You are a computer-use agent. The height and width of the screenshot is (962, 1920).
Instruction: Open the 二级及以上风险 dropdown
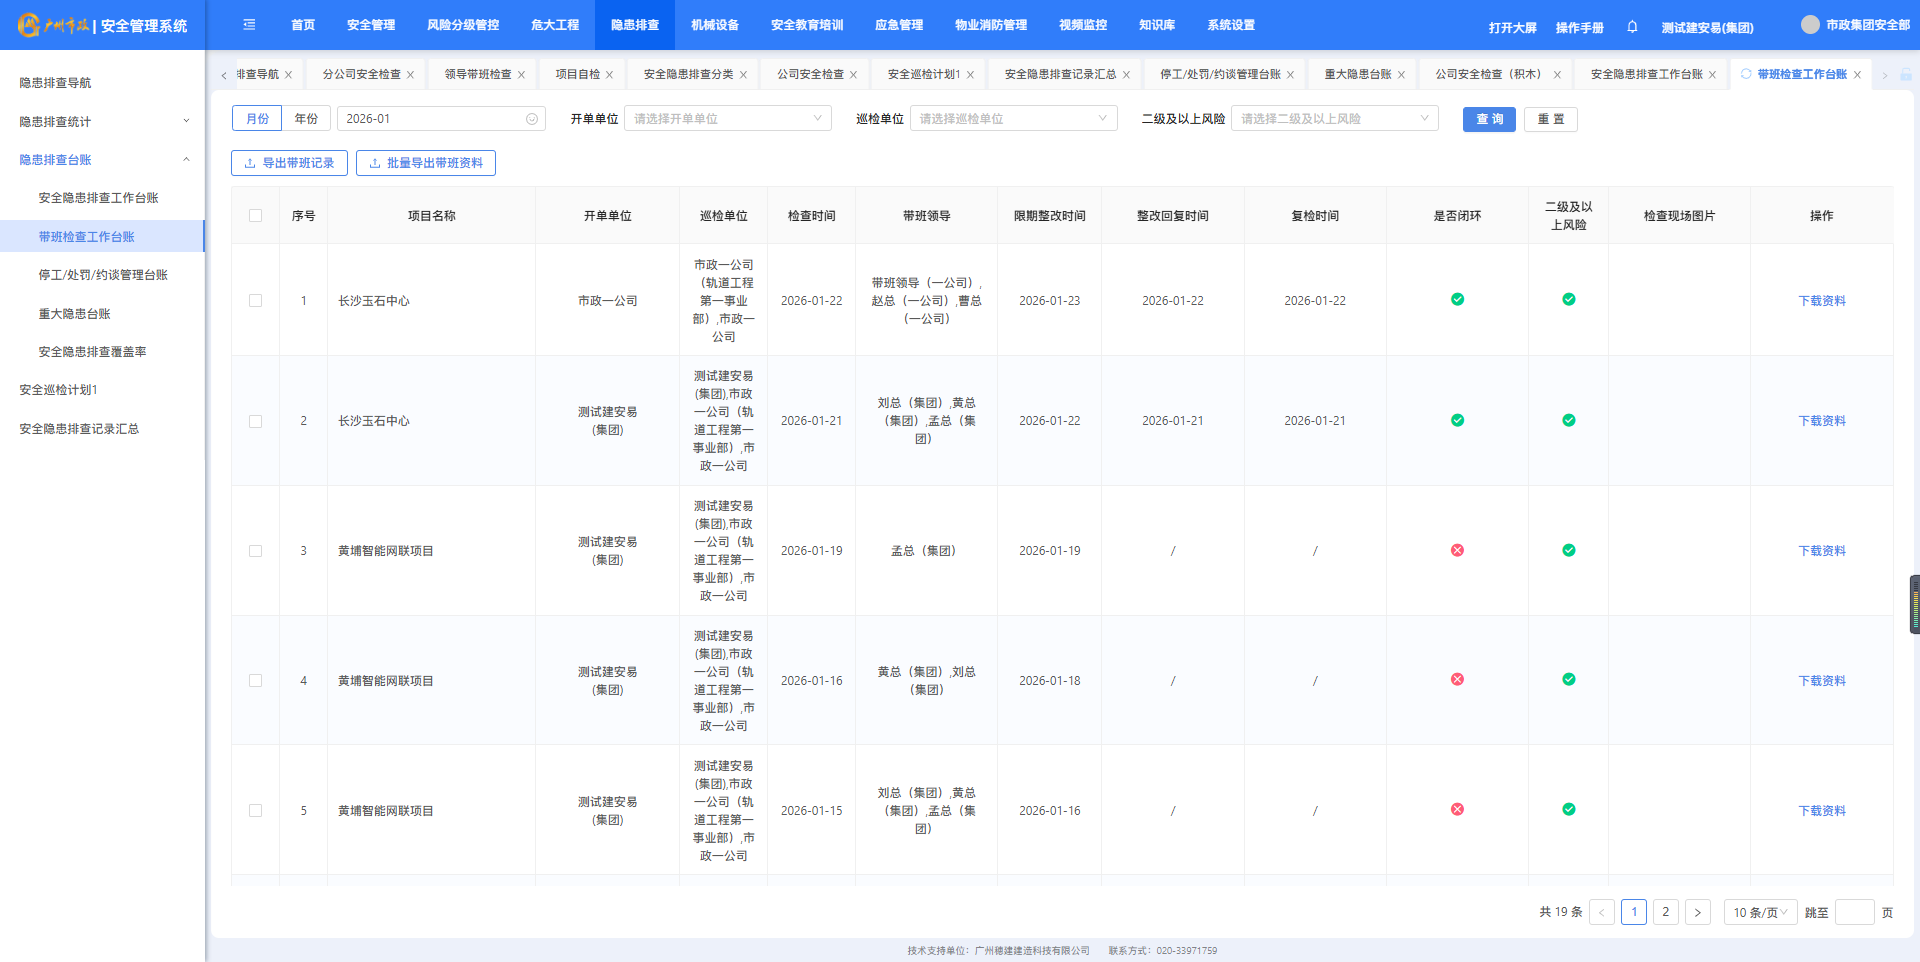[1334, 119]
